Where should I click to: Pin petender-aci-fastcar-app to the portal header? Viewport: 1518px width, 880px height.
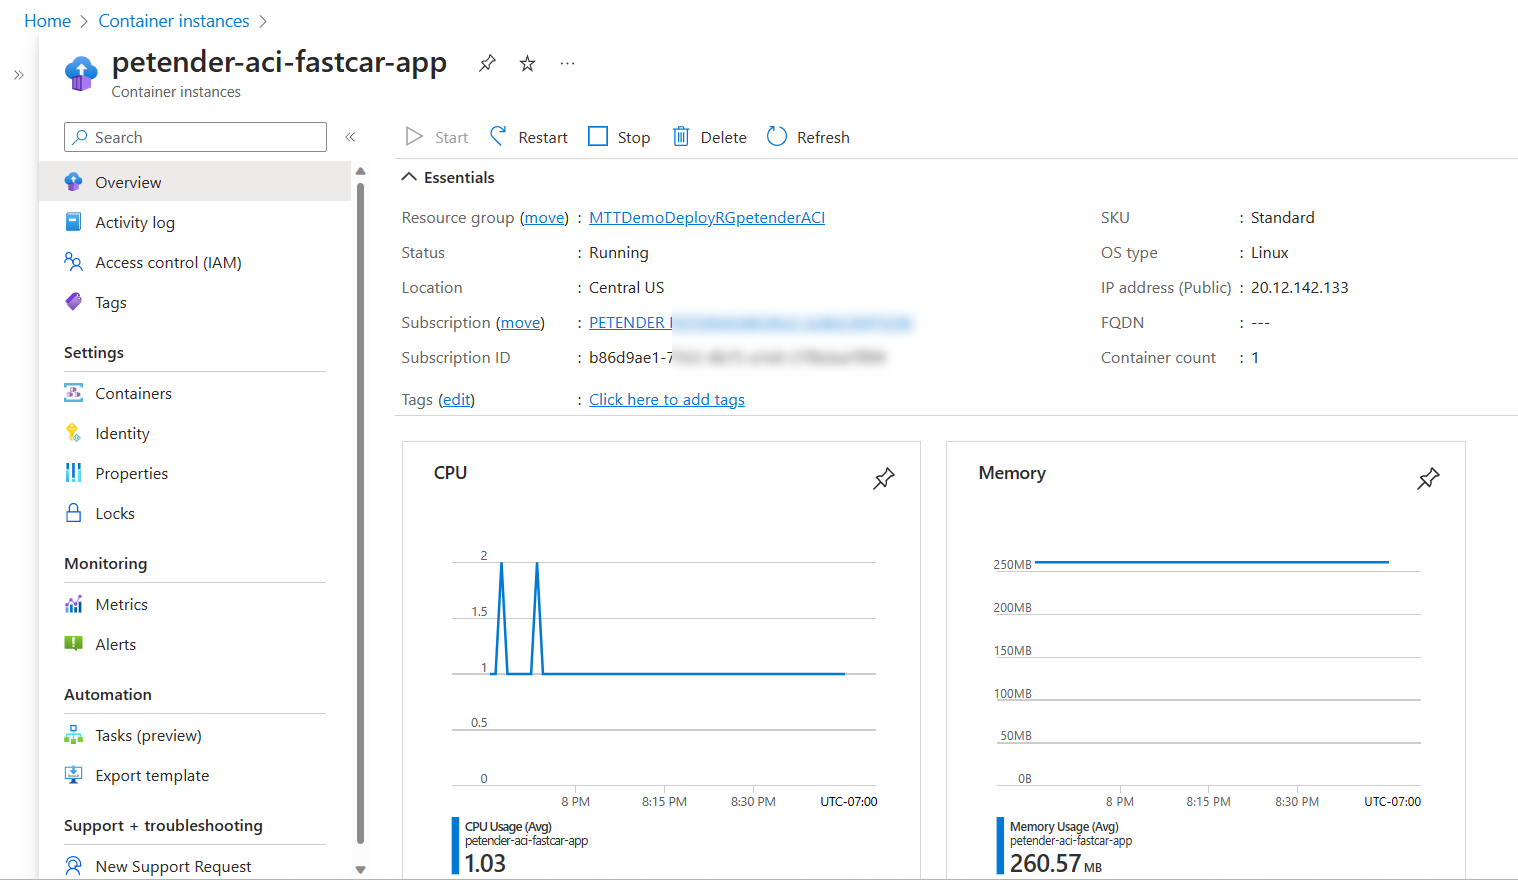click(x=487, y=62)
